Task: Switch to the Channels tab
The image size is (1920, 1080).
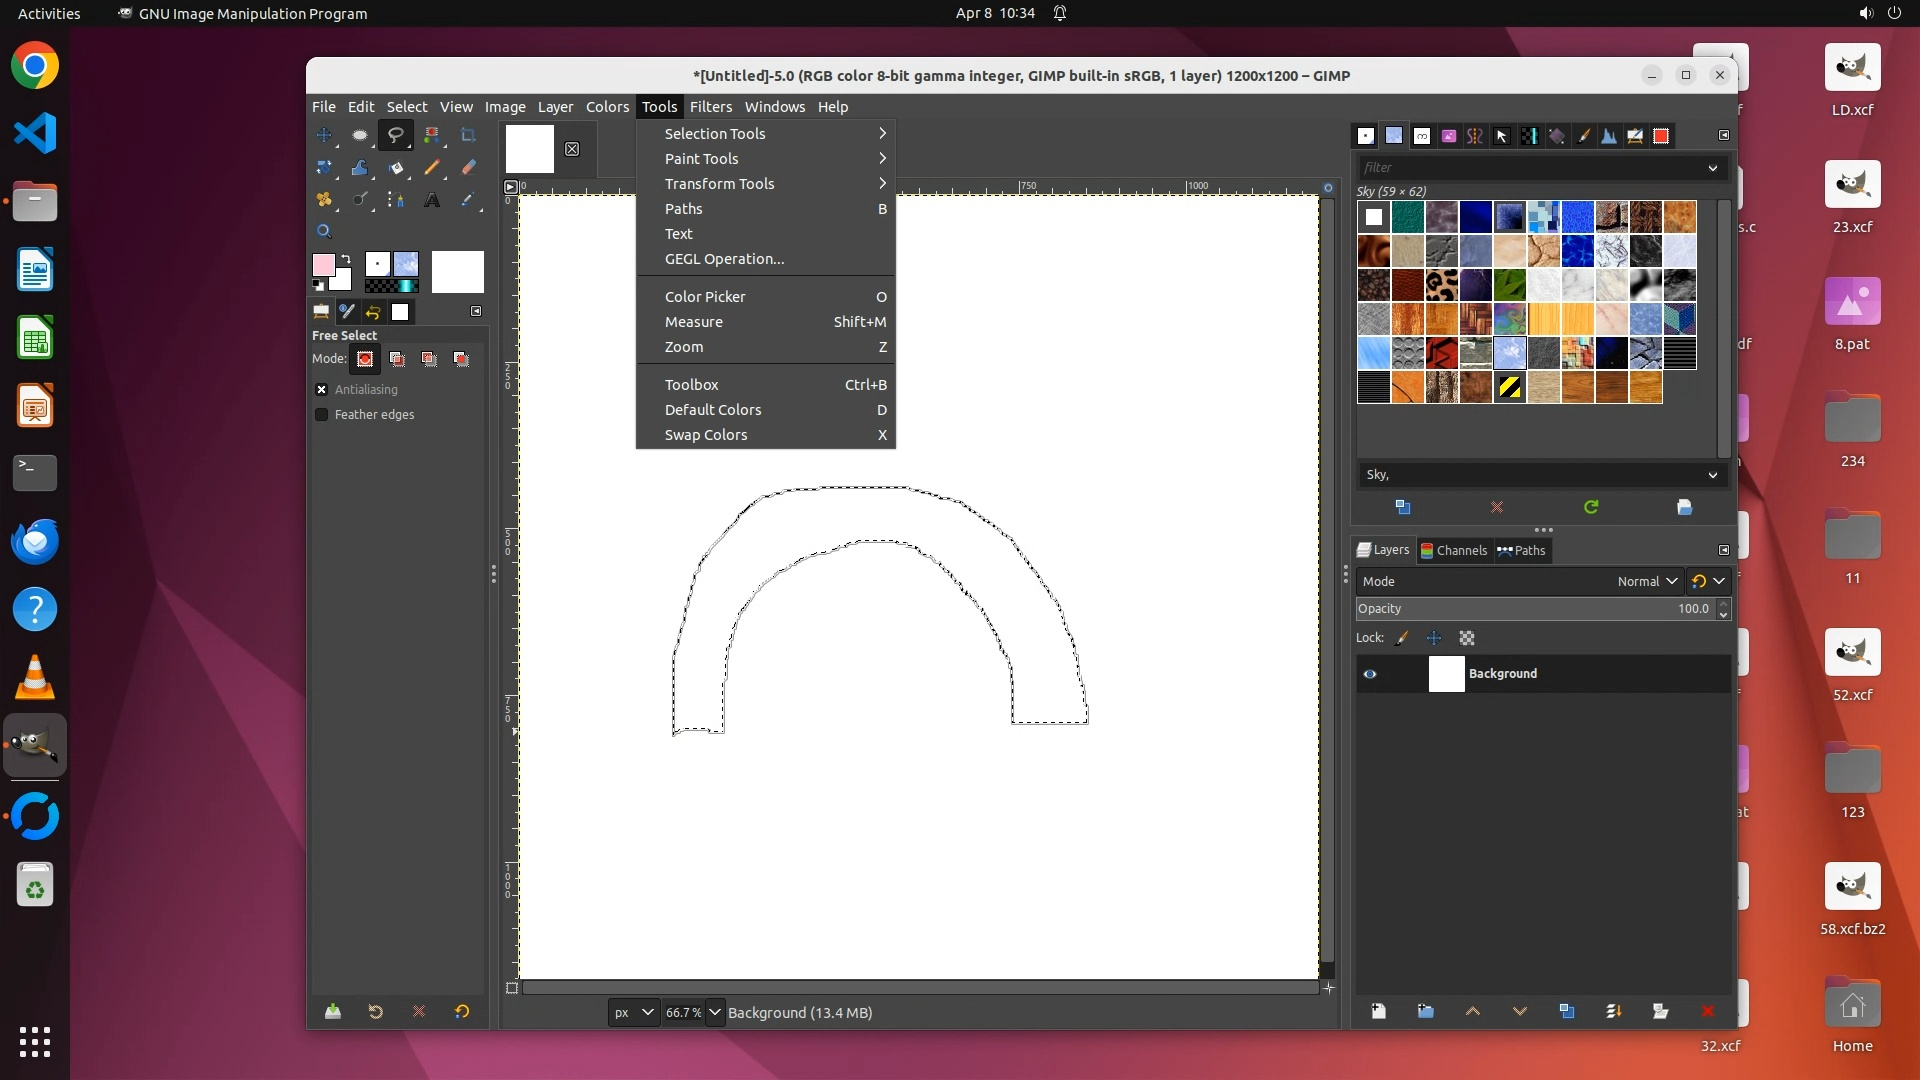Action: coord(1454,550)
